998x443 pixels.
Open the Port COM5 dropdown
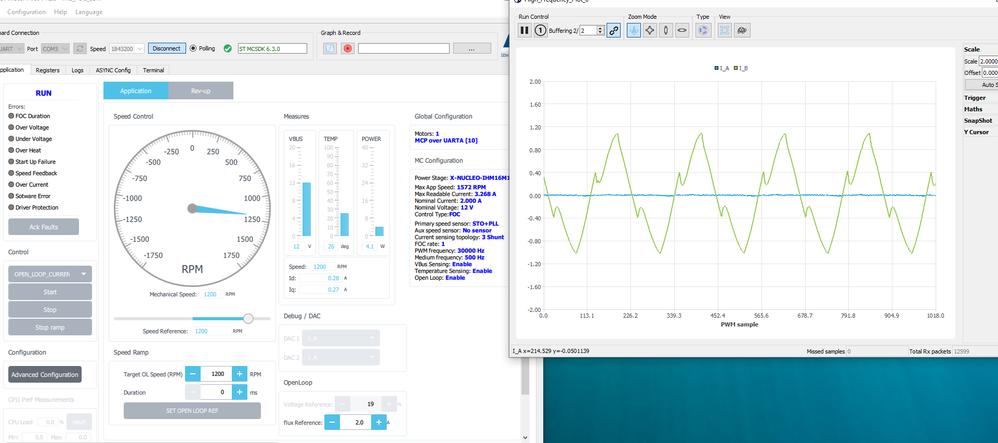coord(56,48)
